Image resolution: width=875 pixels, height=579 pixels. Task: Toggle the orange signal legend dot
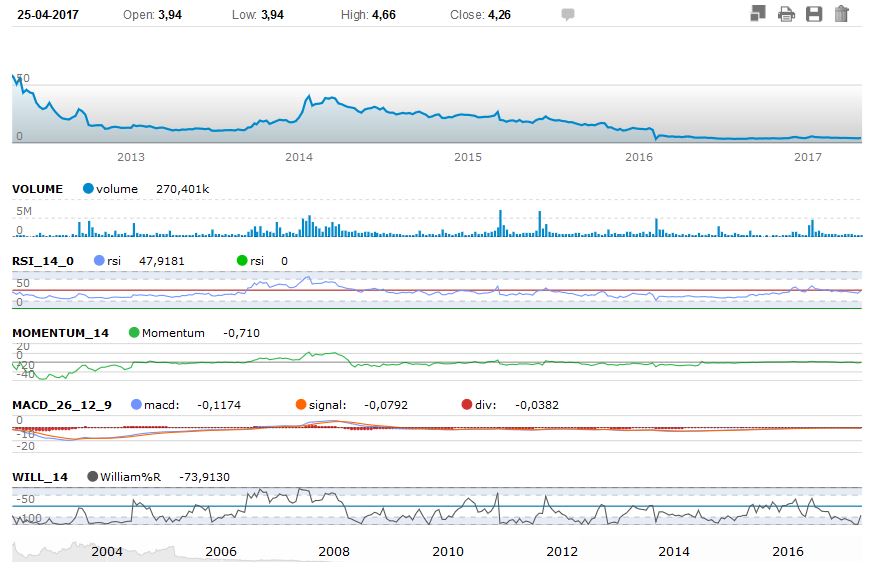click(x=301, y=405)
